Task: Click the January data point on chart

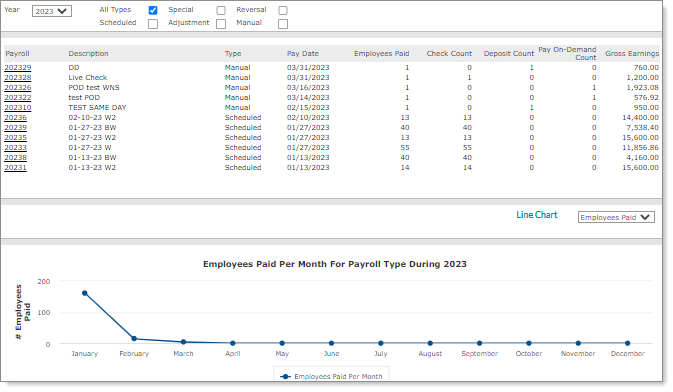Action: coord(85,293)
